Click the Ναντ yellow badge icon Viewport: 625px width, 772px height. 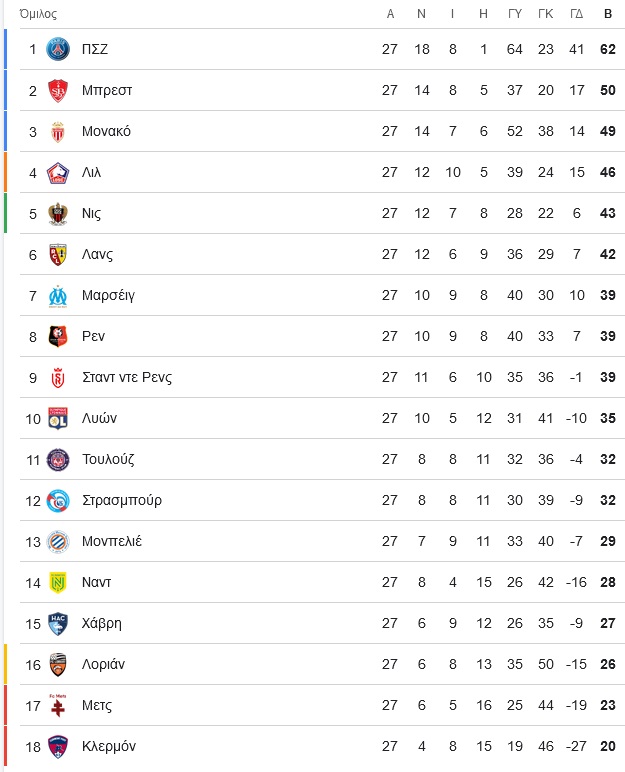coord(58,582)
